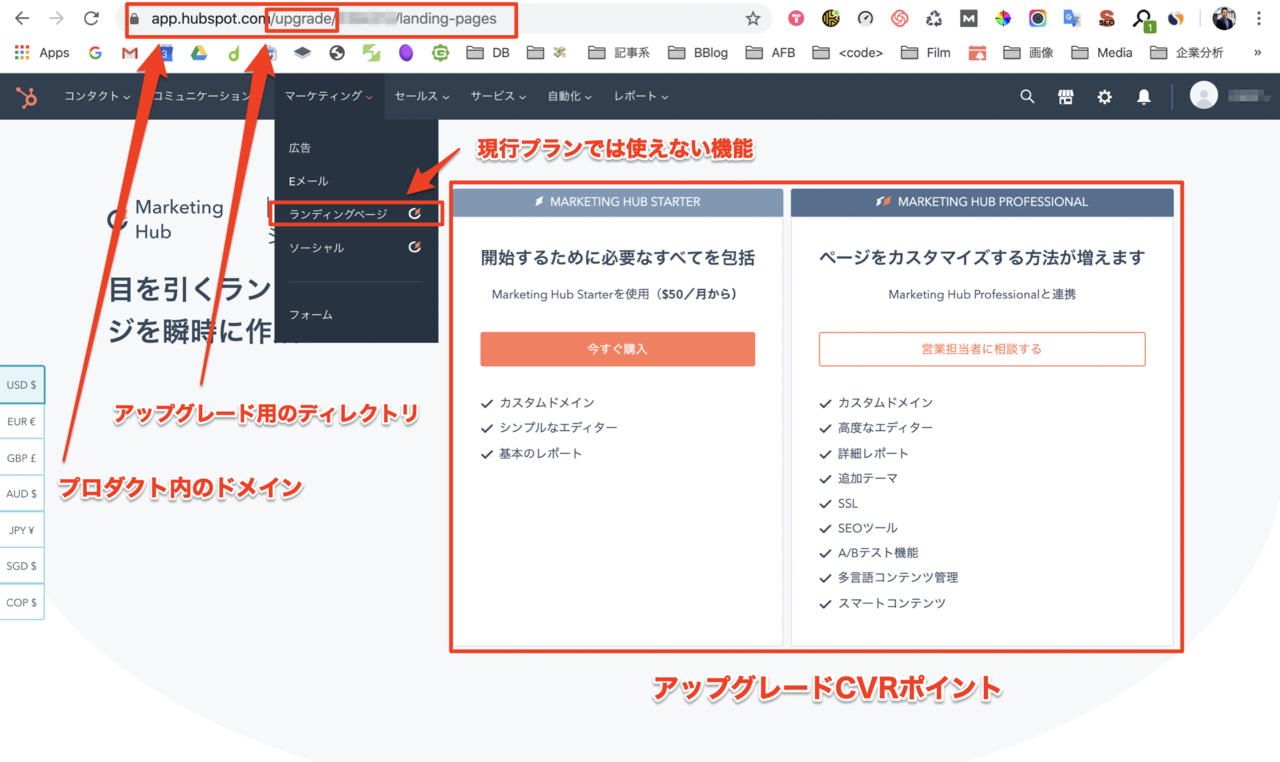This screenshot has height=762, width=1280.
Task: Click the recycle arrows extension icon
Action: coord(934,18)
